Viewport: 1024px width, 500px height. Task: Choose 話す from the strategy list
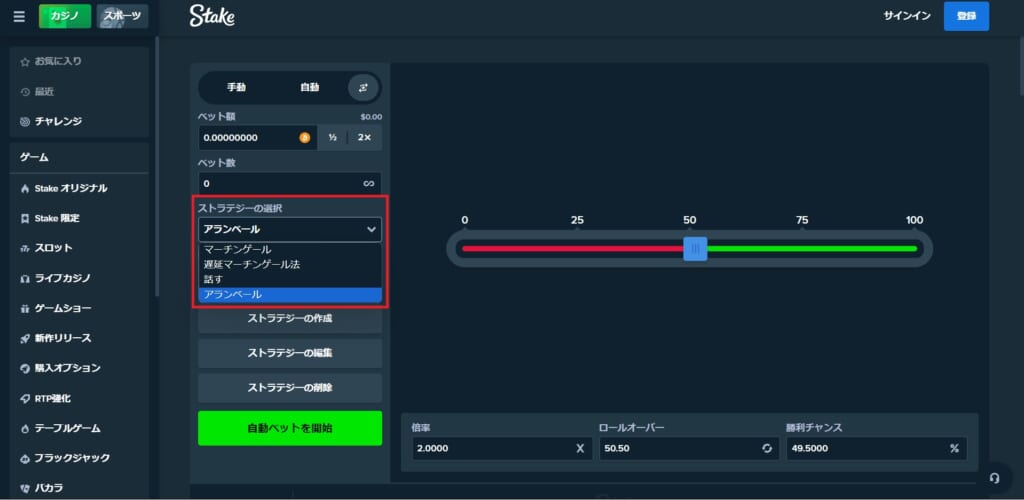click(x=289, y=279)
